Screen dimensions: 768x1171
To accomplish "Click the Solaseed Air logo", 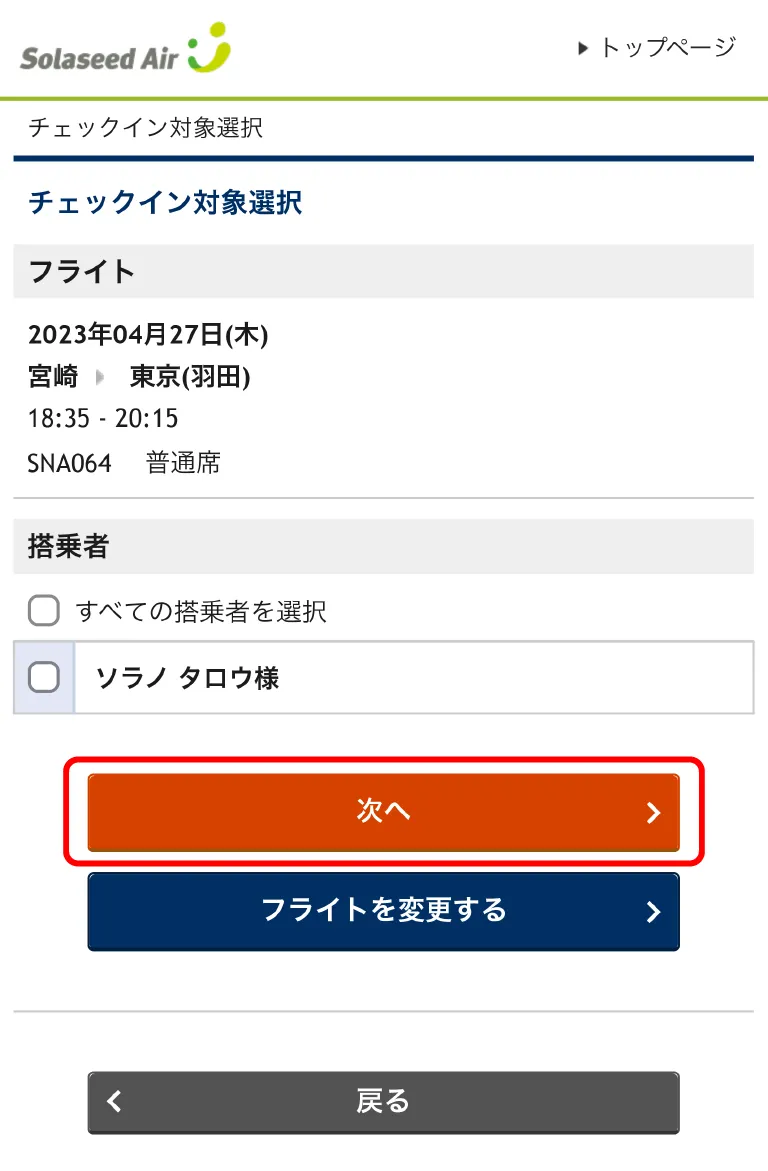I will (x=125, y=50).
